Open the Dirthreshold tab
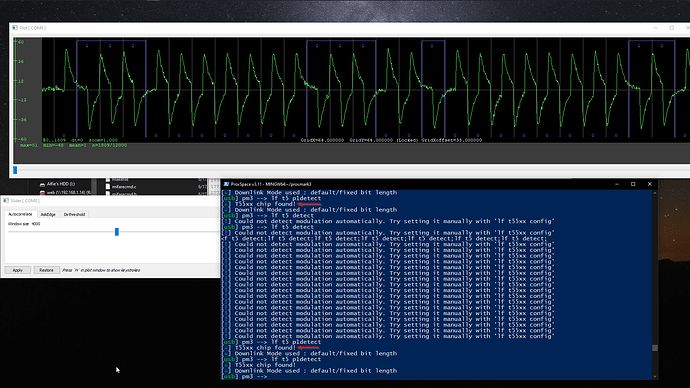Image resolution: width=690 pixels, height=388 pixels. coord(74,214)
